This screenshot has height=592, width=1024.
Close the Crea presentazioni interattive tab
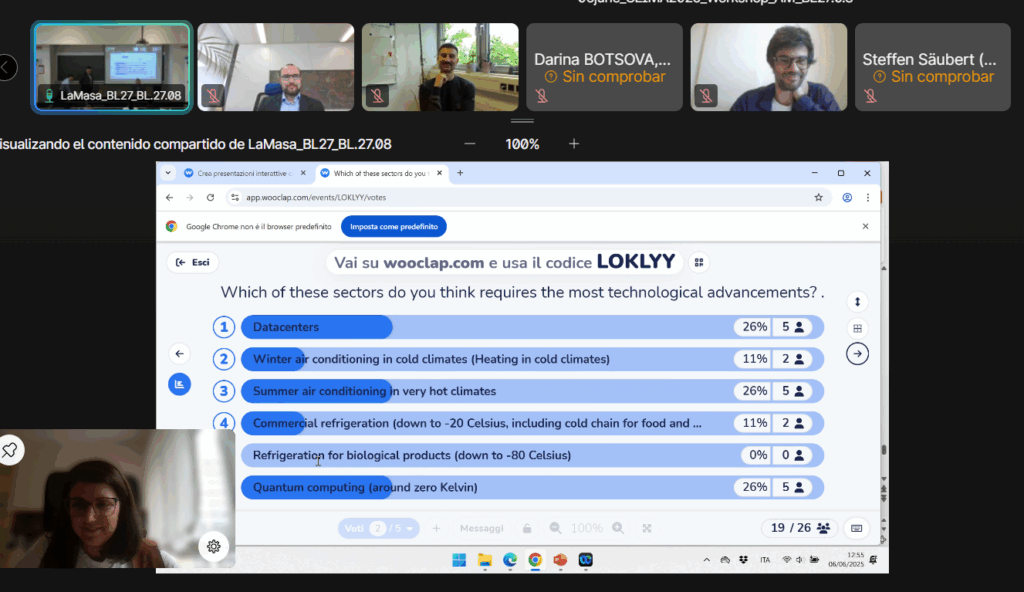[x=303, y=173]
